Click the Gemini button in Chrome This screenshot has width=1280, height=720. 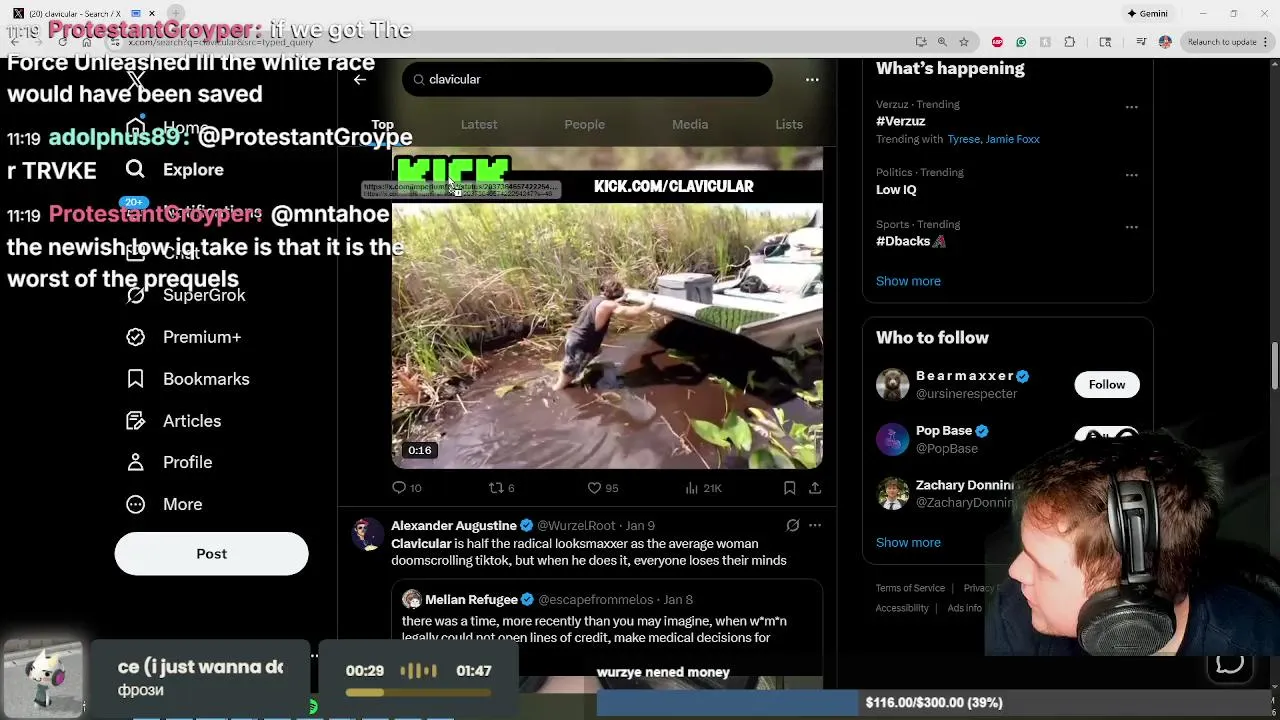coord(1147,14)
